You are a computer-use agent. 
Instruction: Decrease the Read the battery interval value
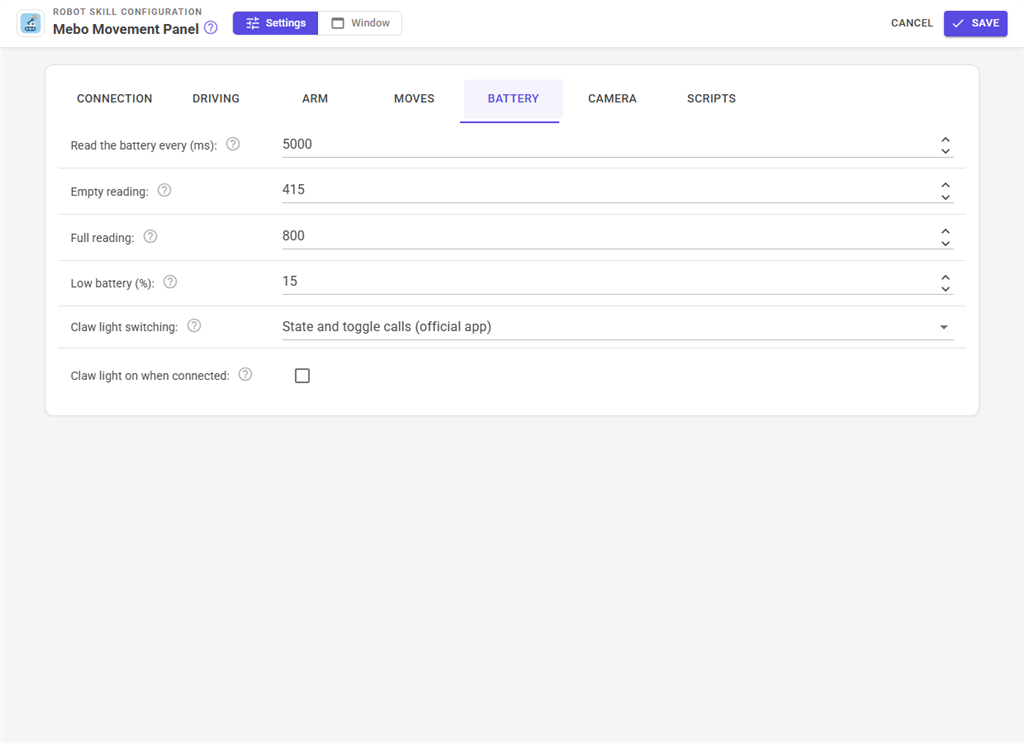(945, 151)
